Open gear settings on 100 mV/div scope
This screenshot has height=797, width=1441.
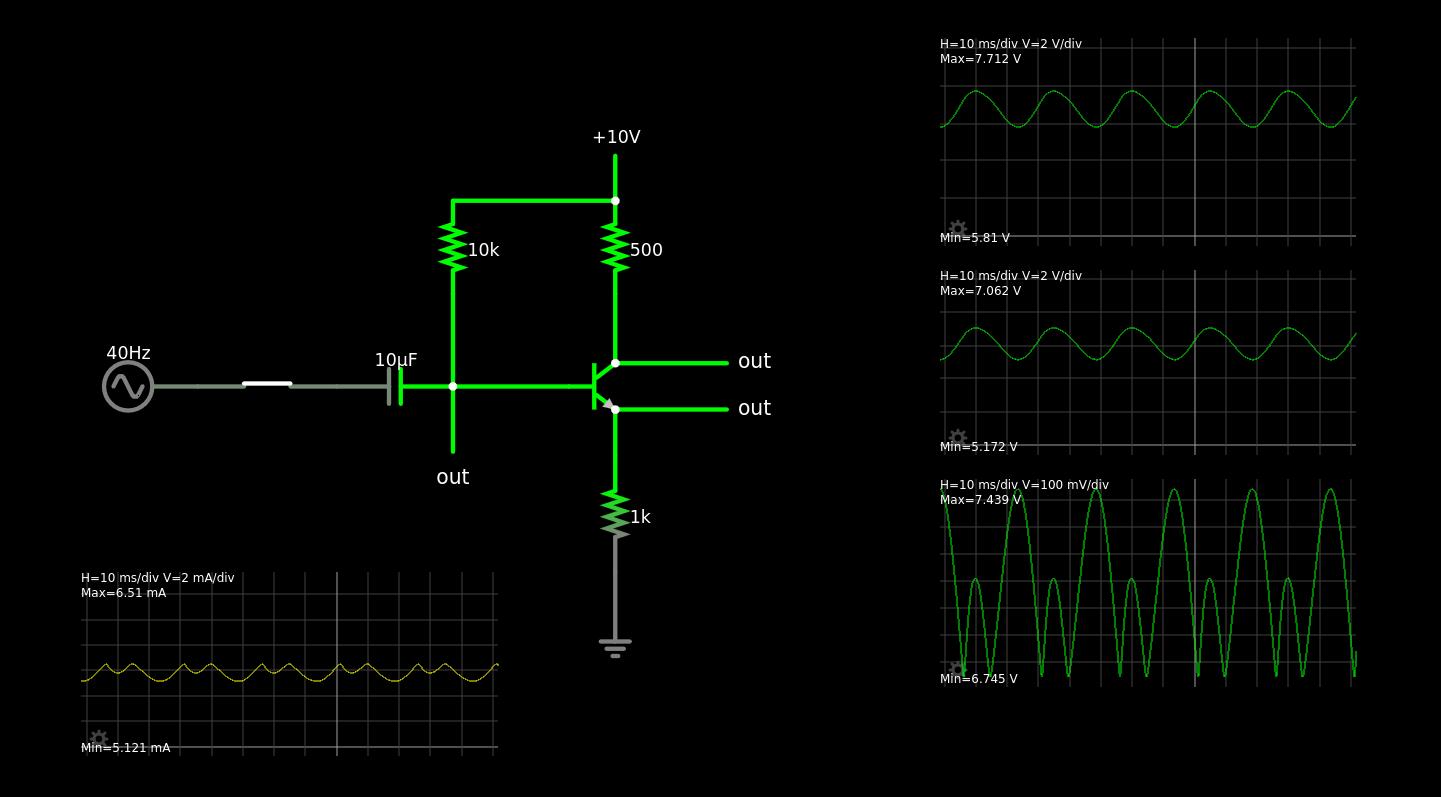(957, 669)
